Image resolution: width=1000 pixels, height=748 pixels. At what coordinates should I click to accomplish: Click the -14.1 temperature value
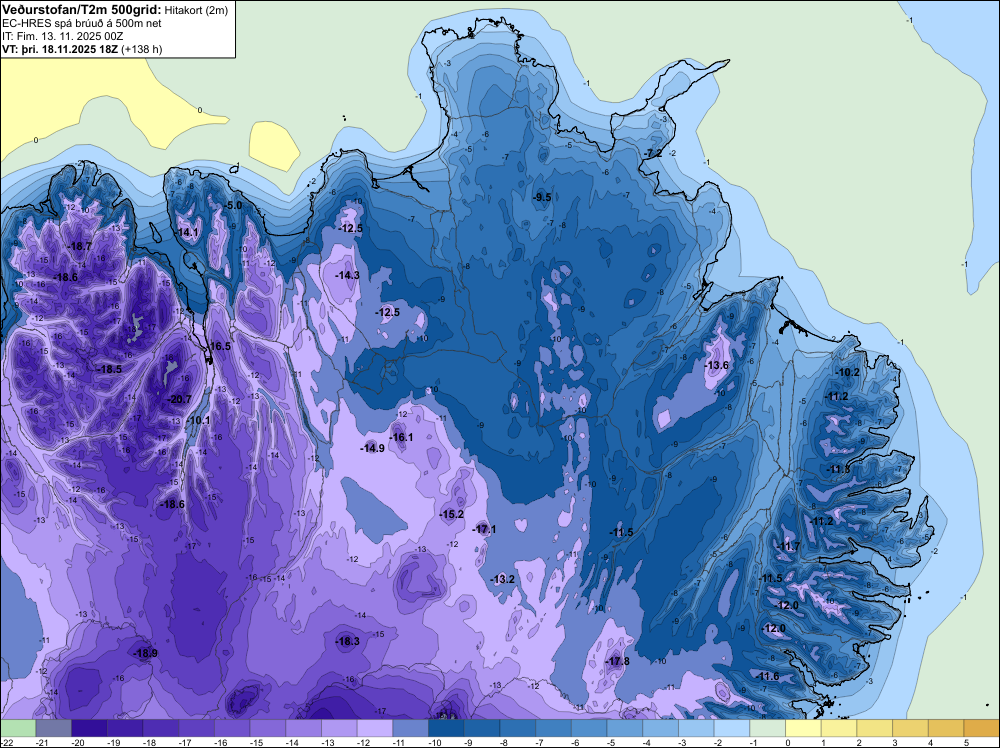point(188,233)
